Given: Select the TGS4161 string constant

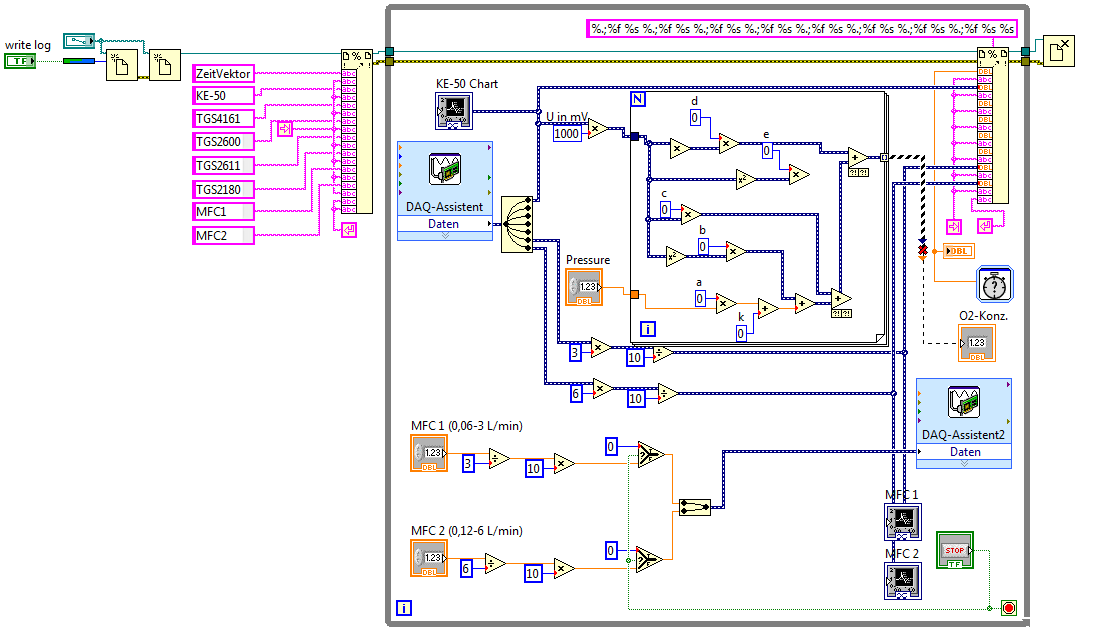Looking at the screenshot, I should click(223, 119).
